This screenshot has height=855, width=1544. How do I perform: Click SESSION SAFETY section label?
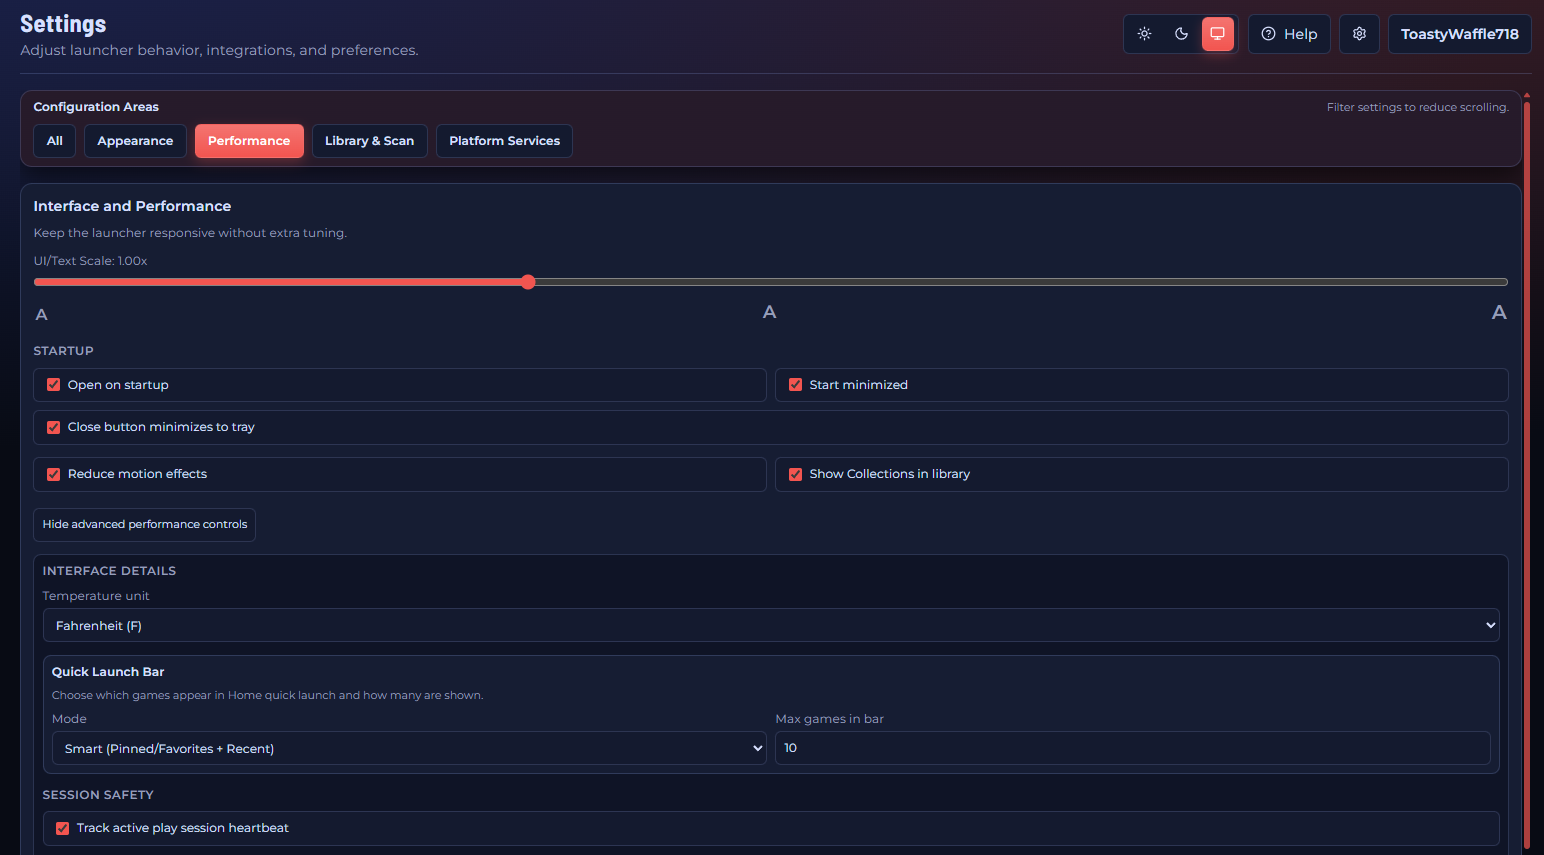[x=98, y=795]
